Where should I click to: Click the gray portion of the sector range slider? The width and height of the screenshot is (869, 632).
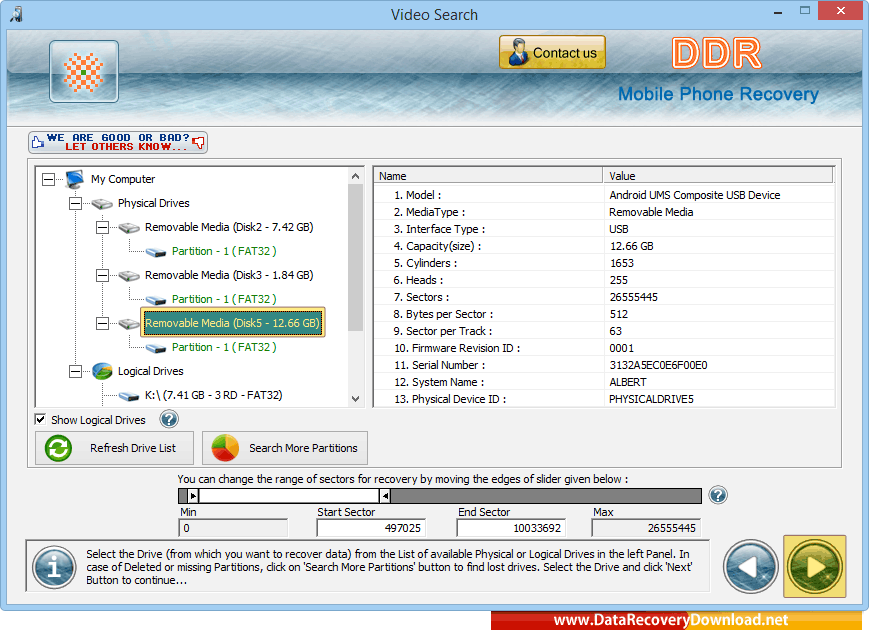(546, 496)
